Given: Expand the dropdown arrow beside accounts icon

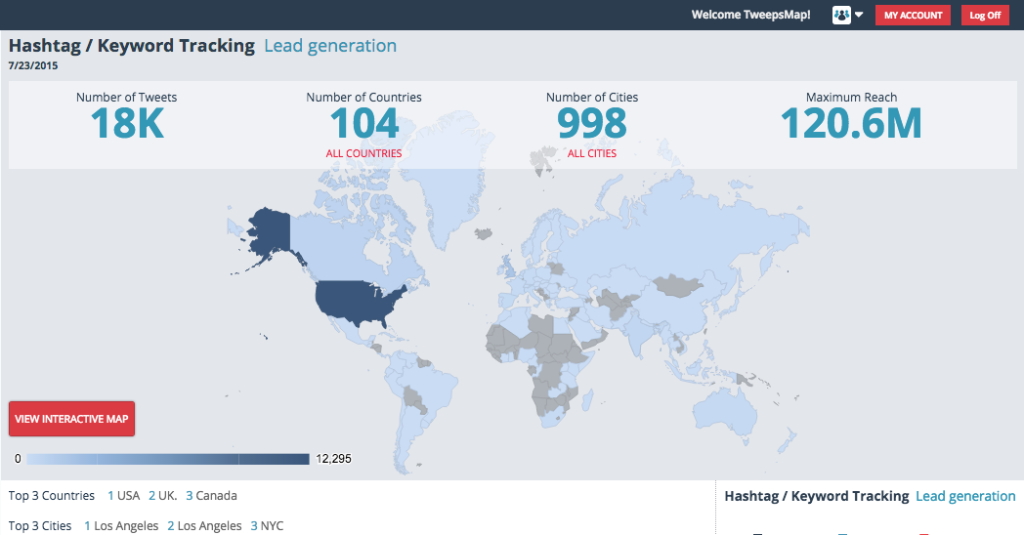Looking at the screenshot, I should tap(858, 15).
